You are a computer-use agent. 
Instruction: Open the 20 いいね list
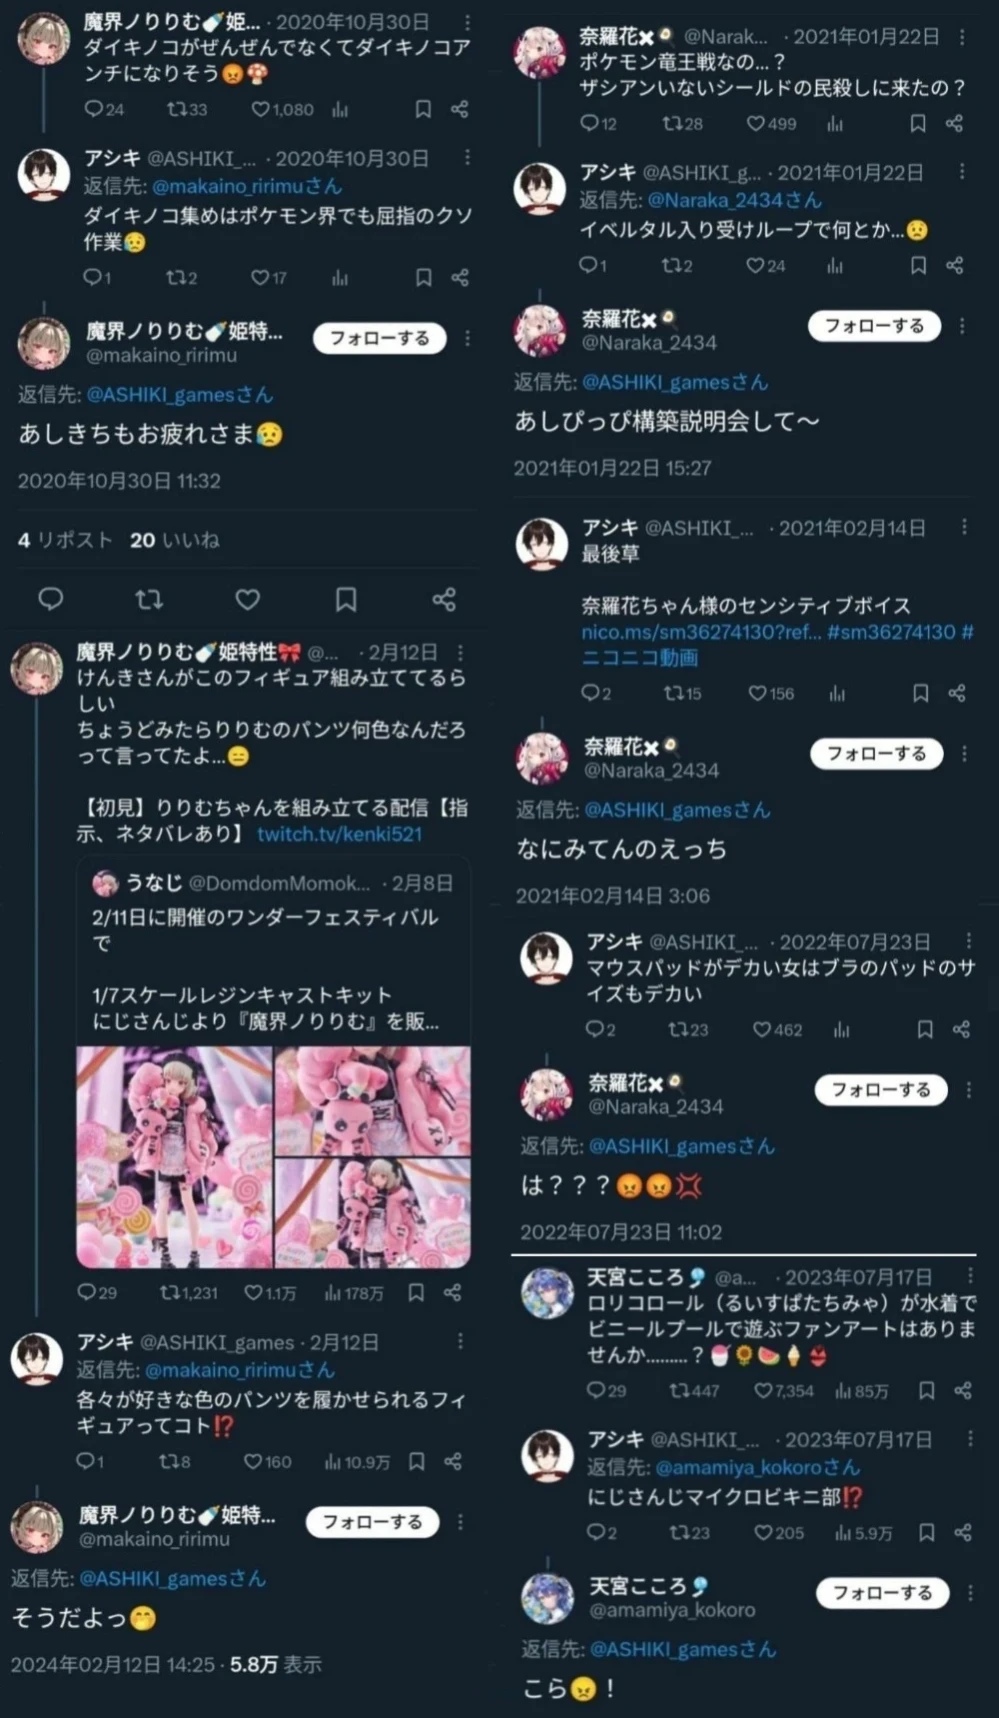175,540
